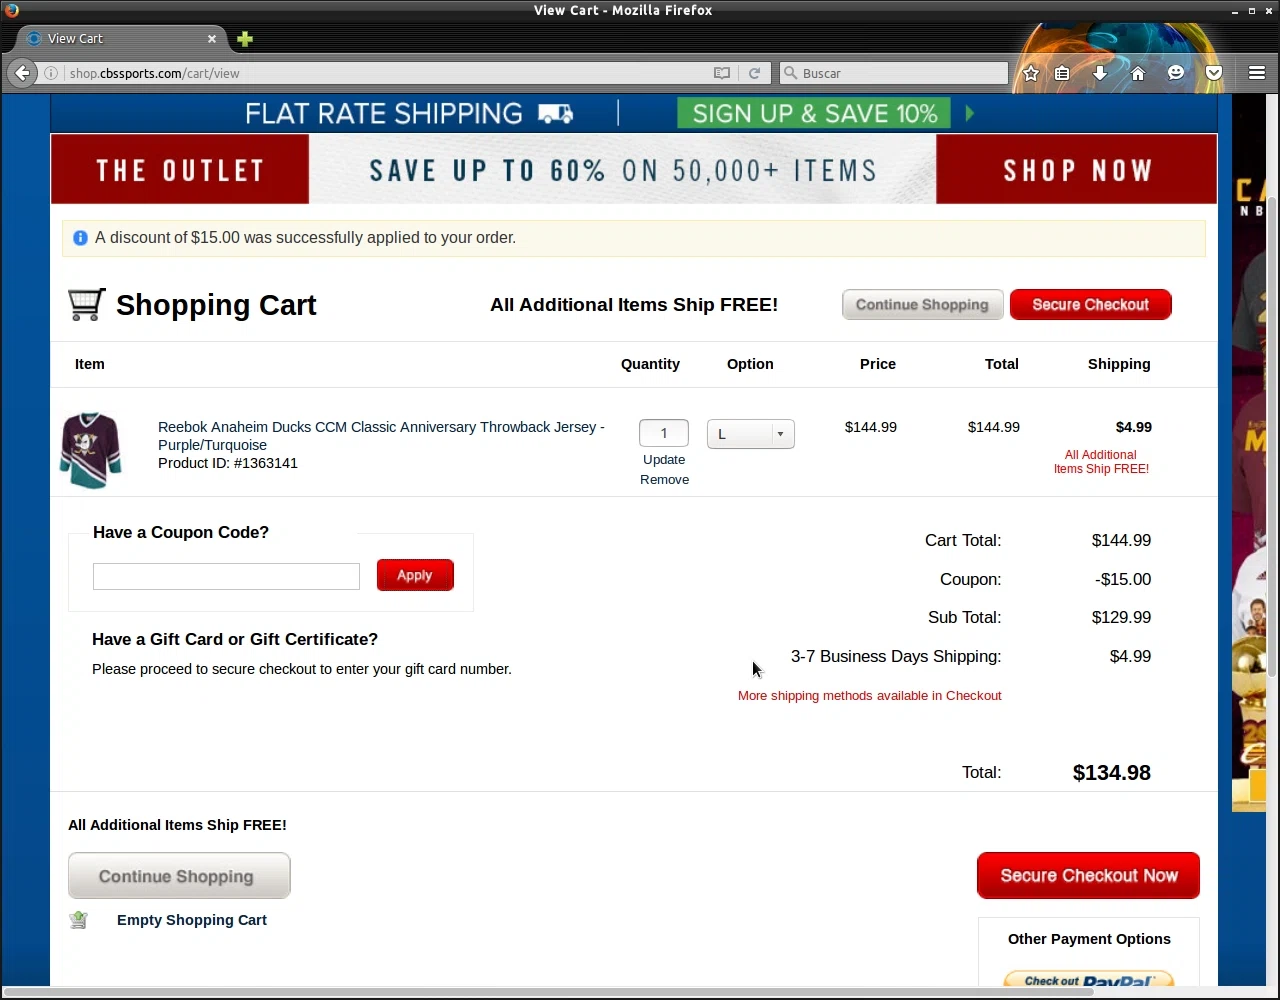Open the Firefox hamburger menu
Screen dimensions: 1280x1000
(x=1257, y=73)
